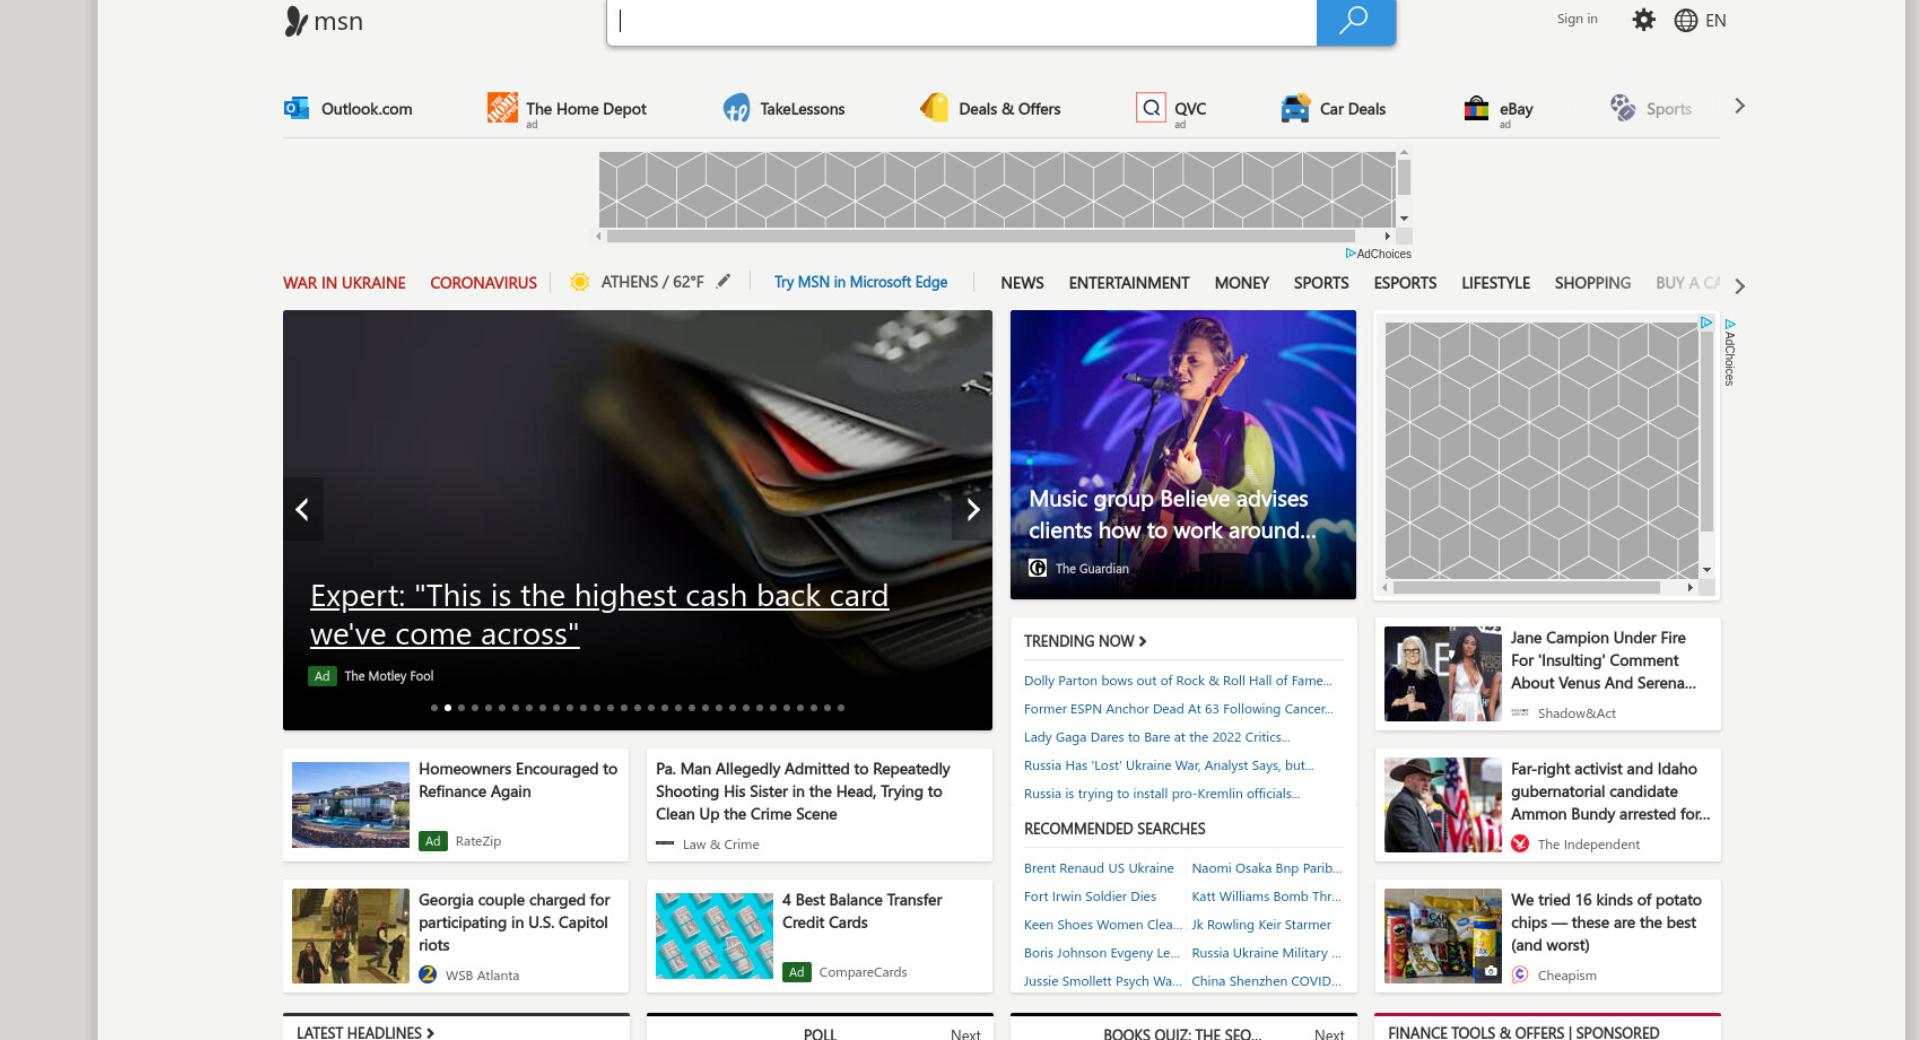Open the ENTERTAINMENT tab
The width and height of the screenshot is (1920, 1040).
(x=1129, y=283)
